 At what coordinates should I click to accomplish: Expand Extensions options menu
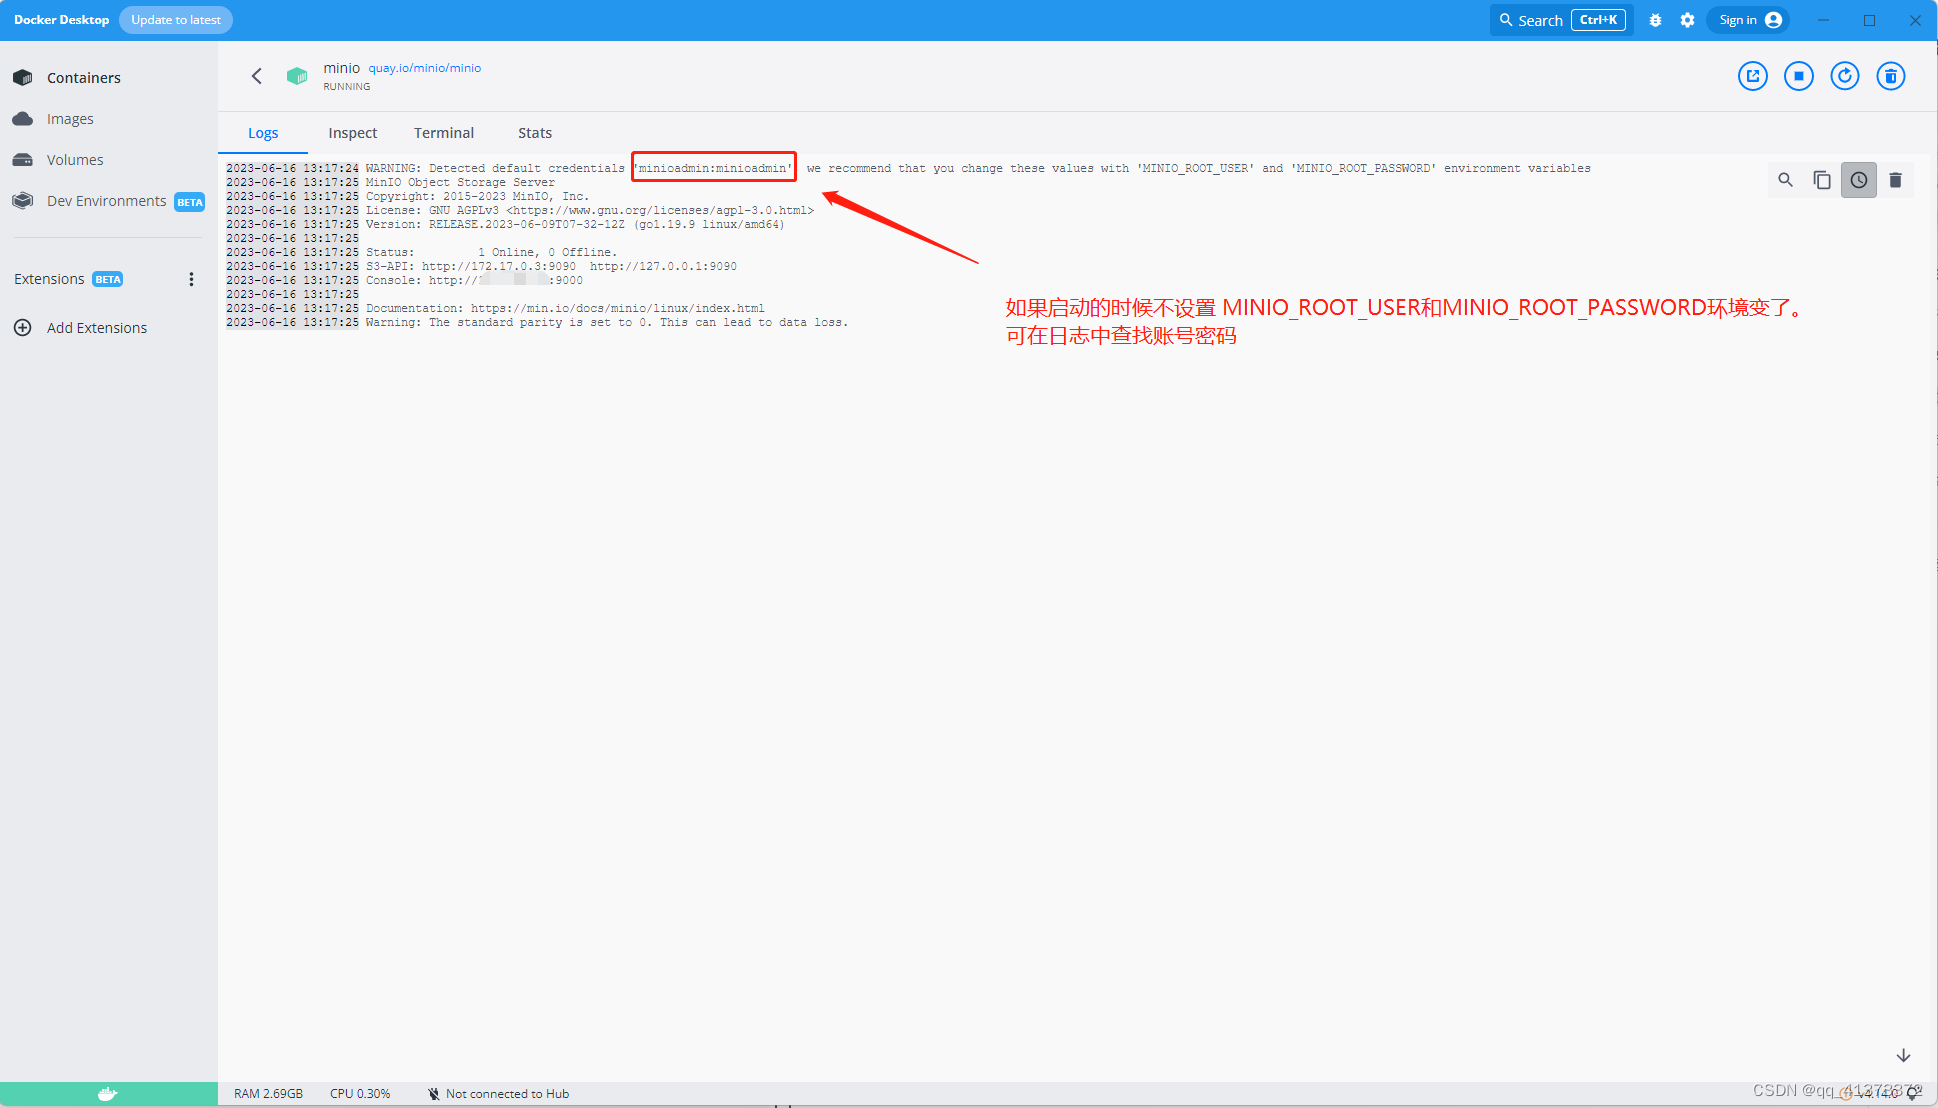191,279
